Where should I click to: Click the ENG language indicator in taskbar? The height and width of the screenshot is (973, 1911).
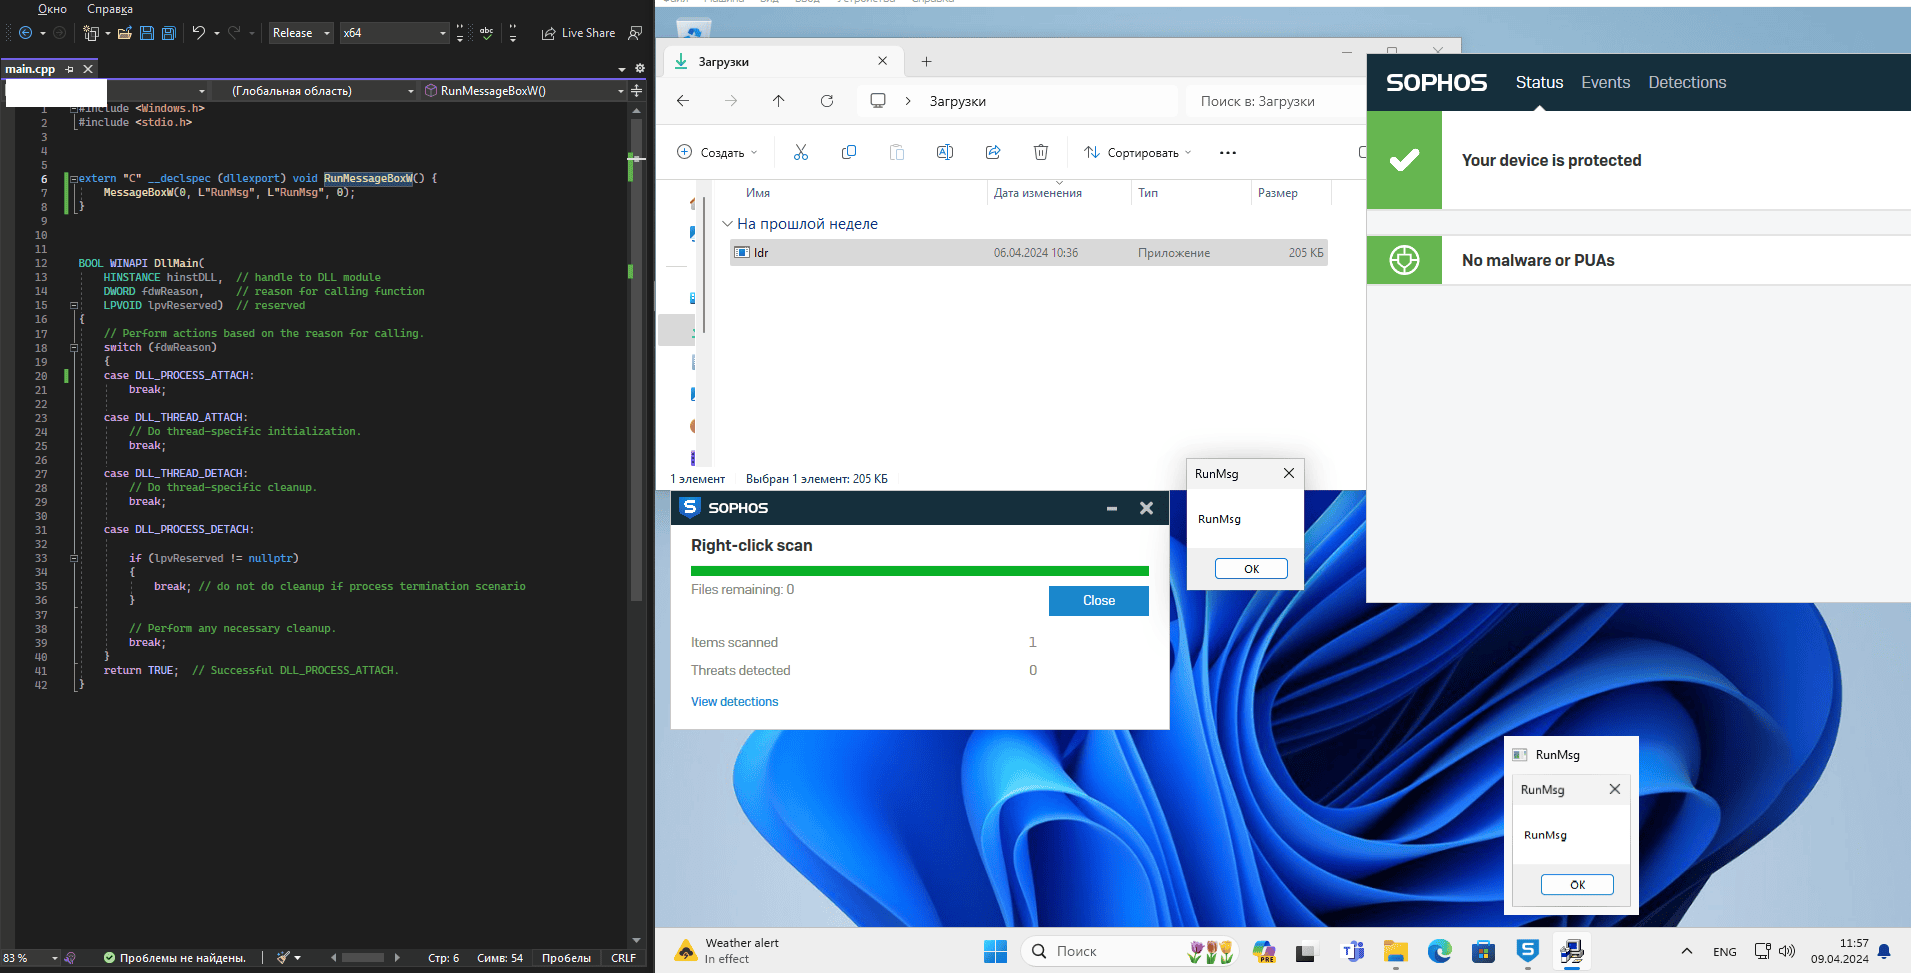coord(1725,952)
